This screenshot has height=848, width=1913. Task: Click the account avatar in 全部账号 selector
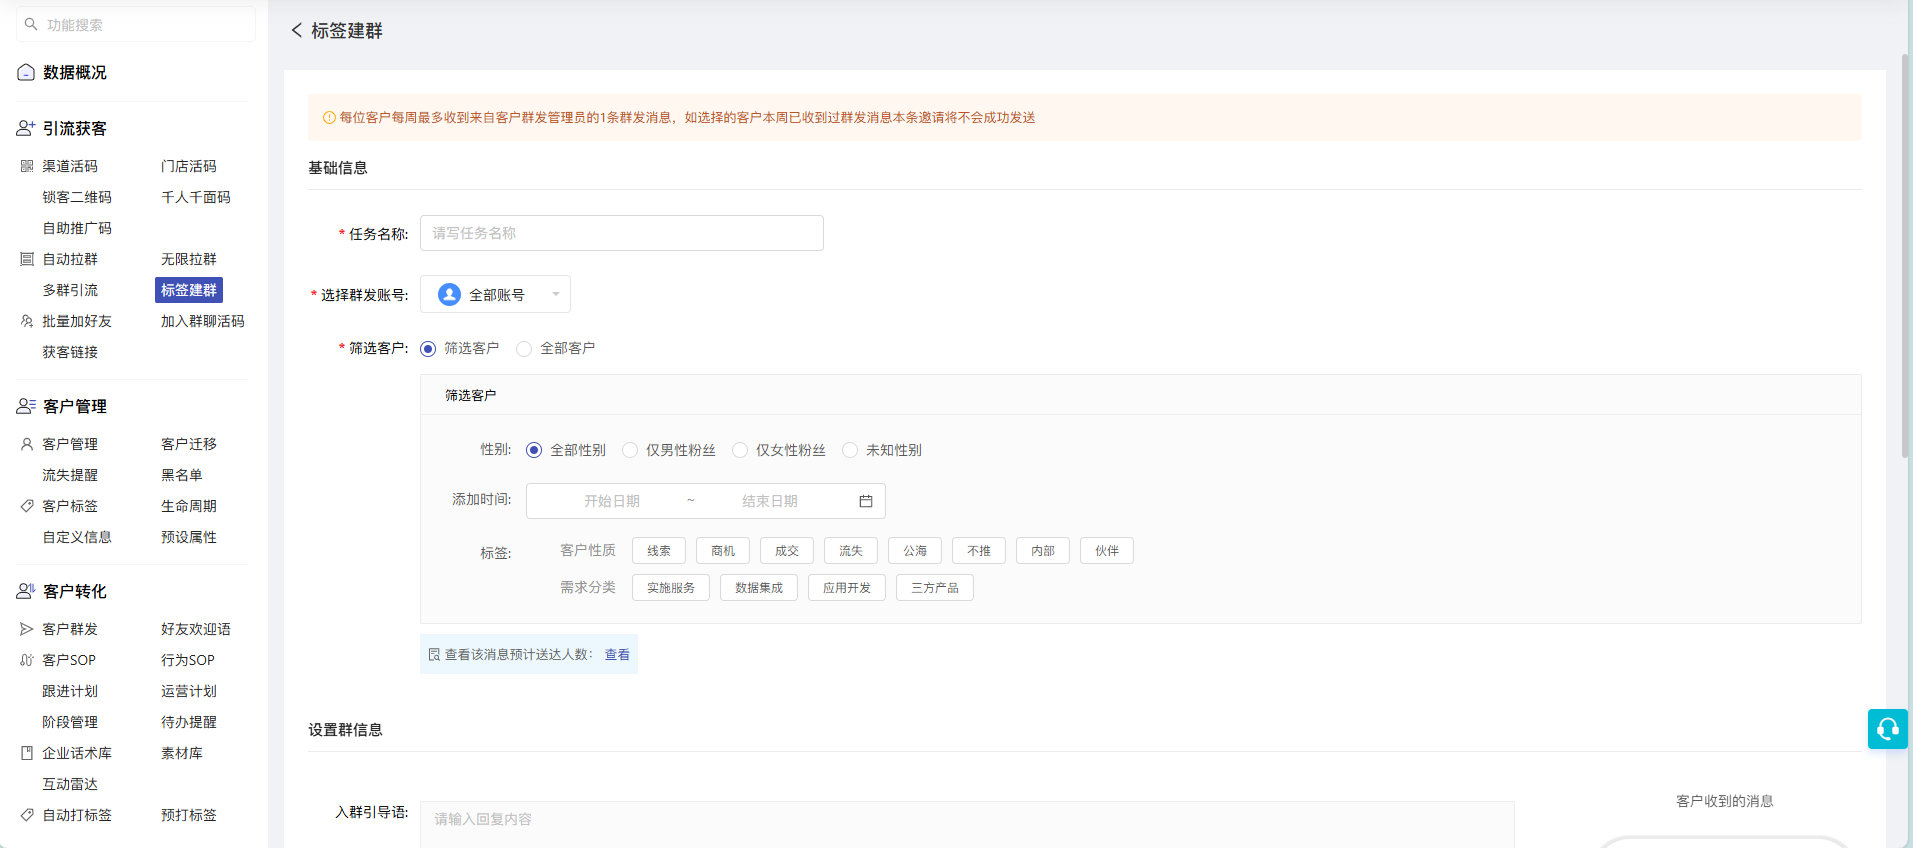(449, 294)
